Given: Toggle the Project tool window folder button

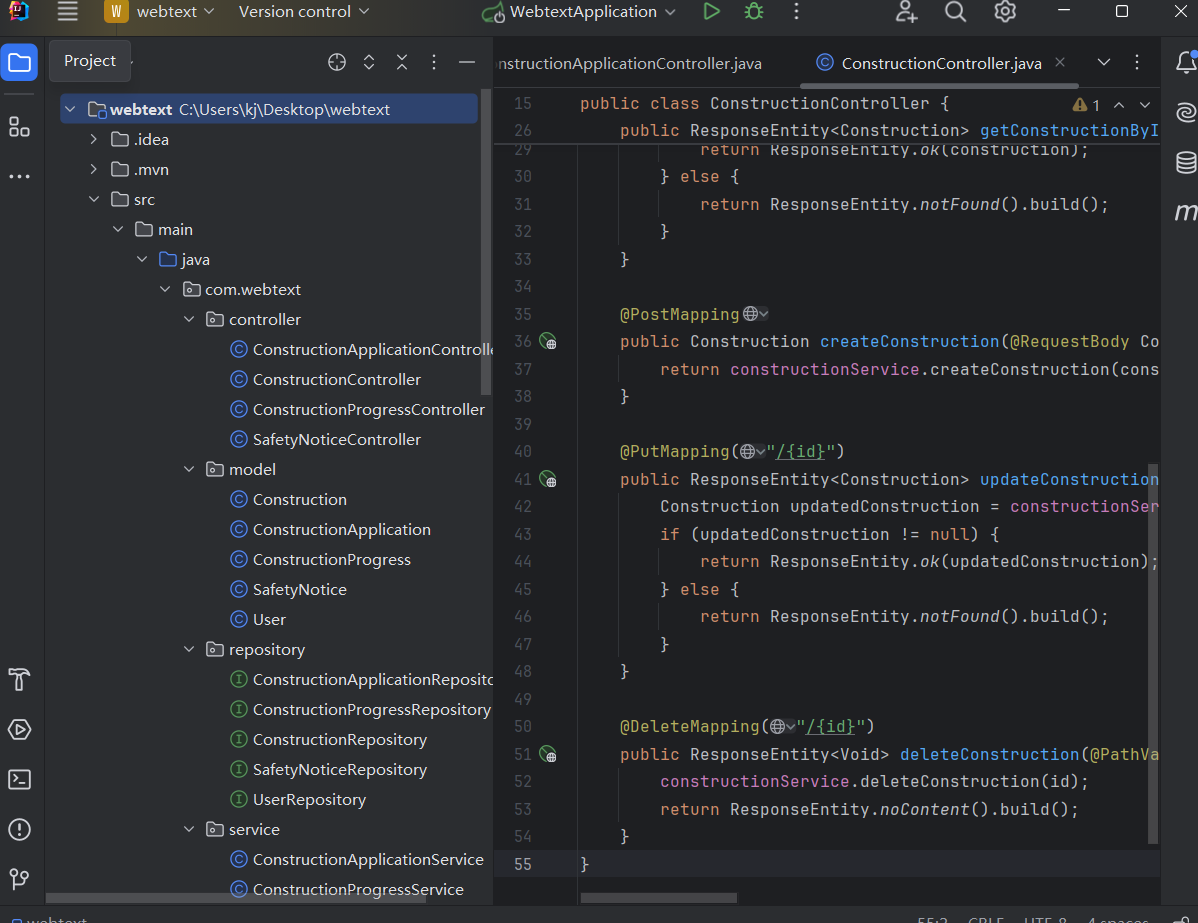Looking at the screenshot, I should 19,62.
